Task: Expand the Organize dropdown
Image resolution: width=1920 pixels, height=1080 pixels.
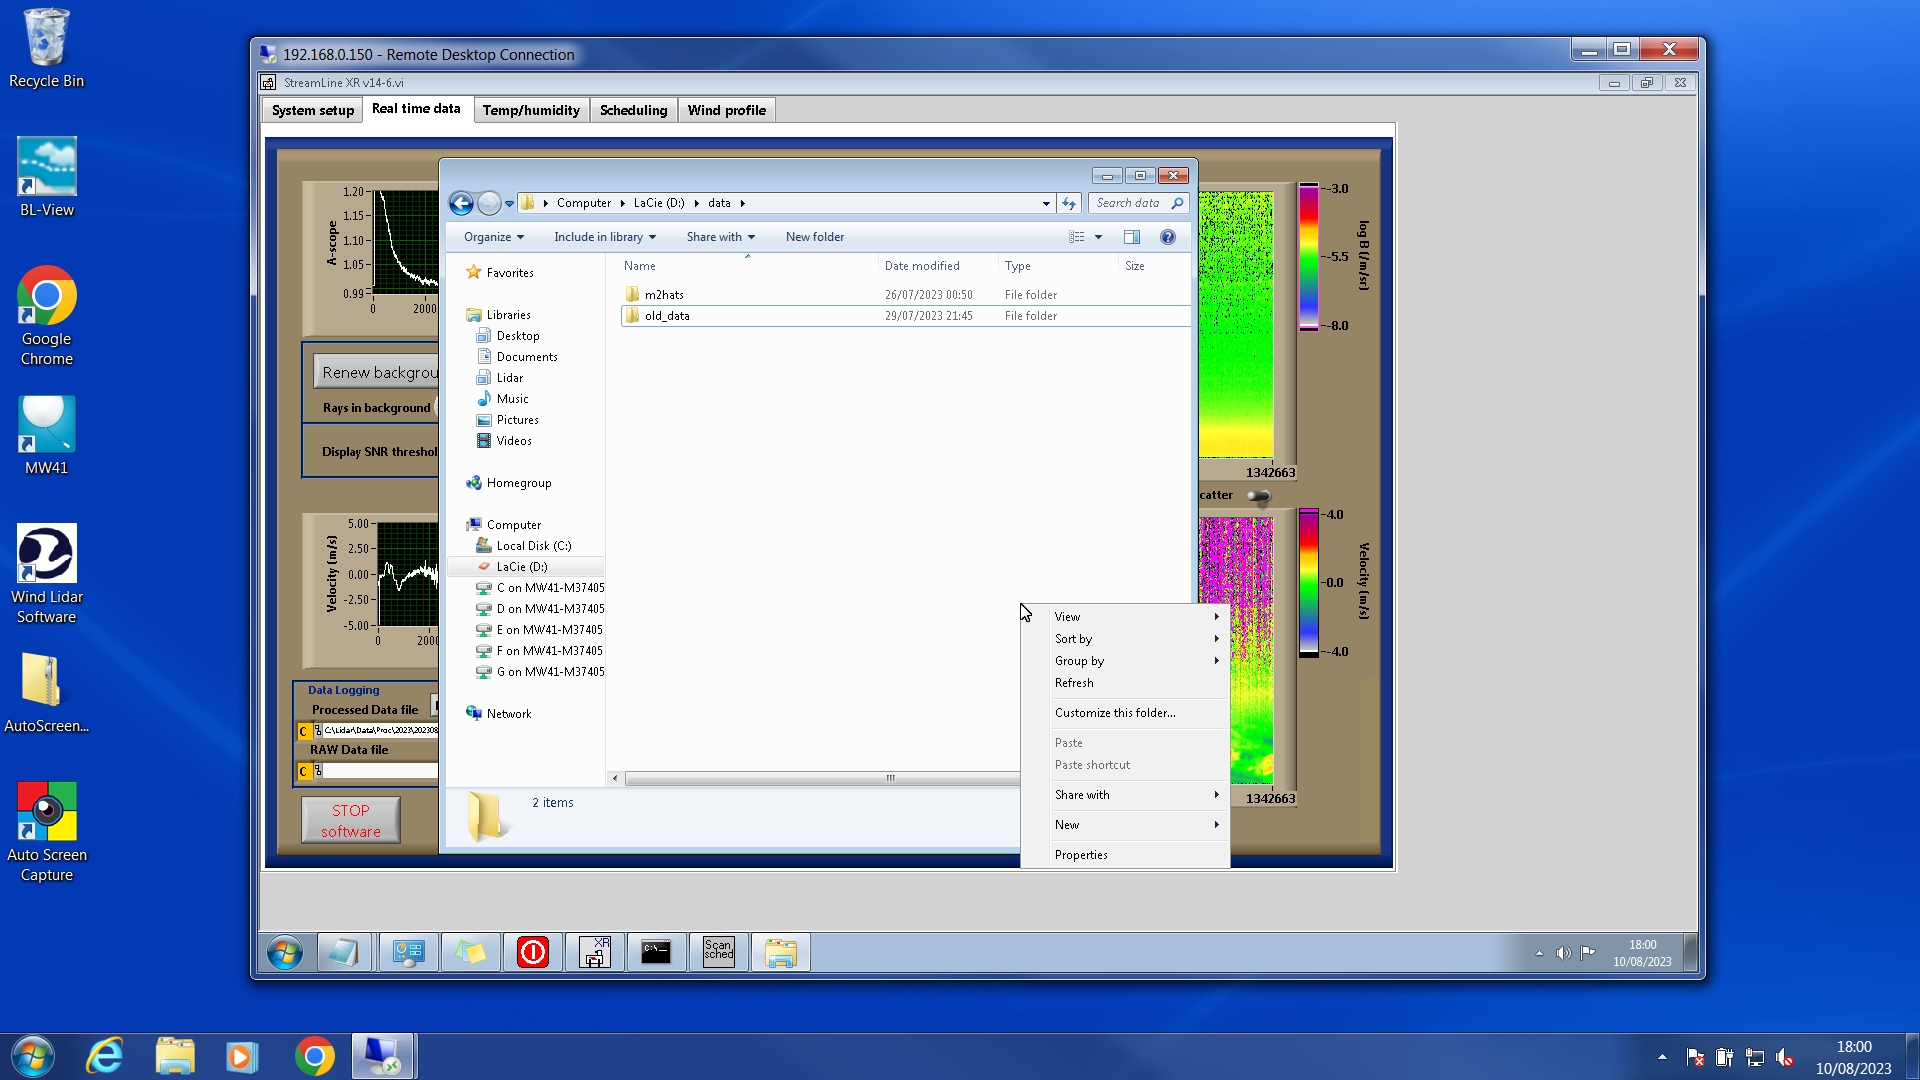Action: pos(493,237)
